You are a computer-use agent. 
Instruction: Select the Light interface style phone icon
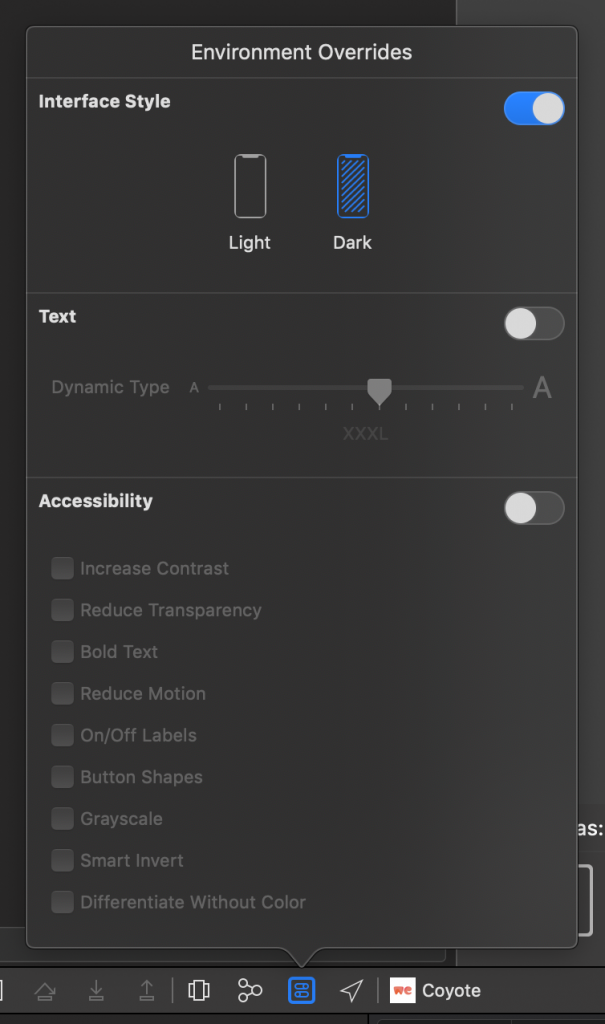(250, 186)
